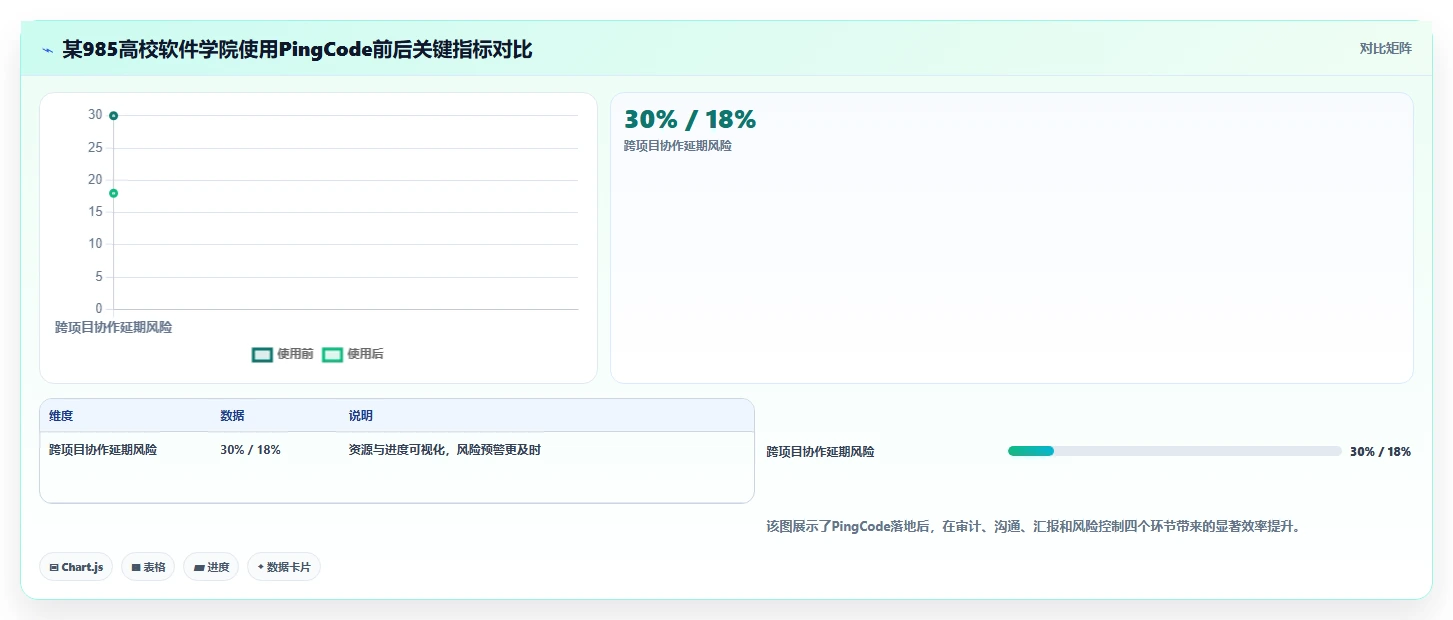Toggle the 使用前 legend item

283,354
